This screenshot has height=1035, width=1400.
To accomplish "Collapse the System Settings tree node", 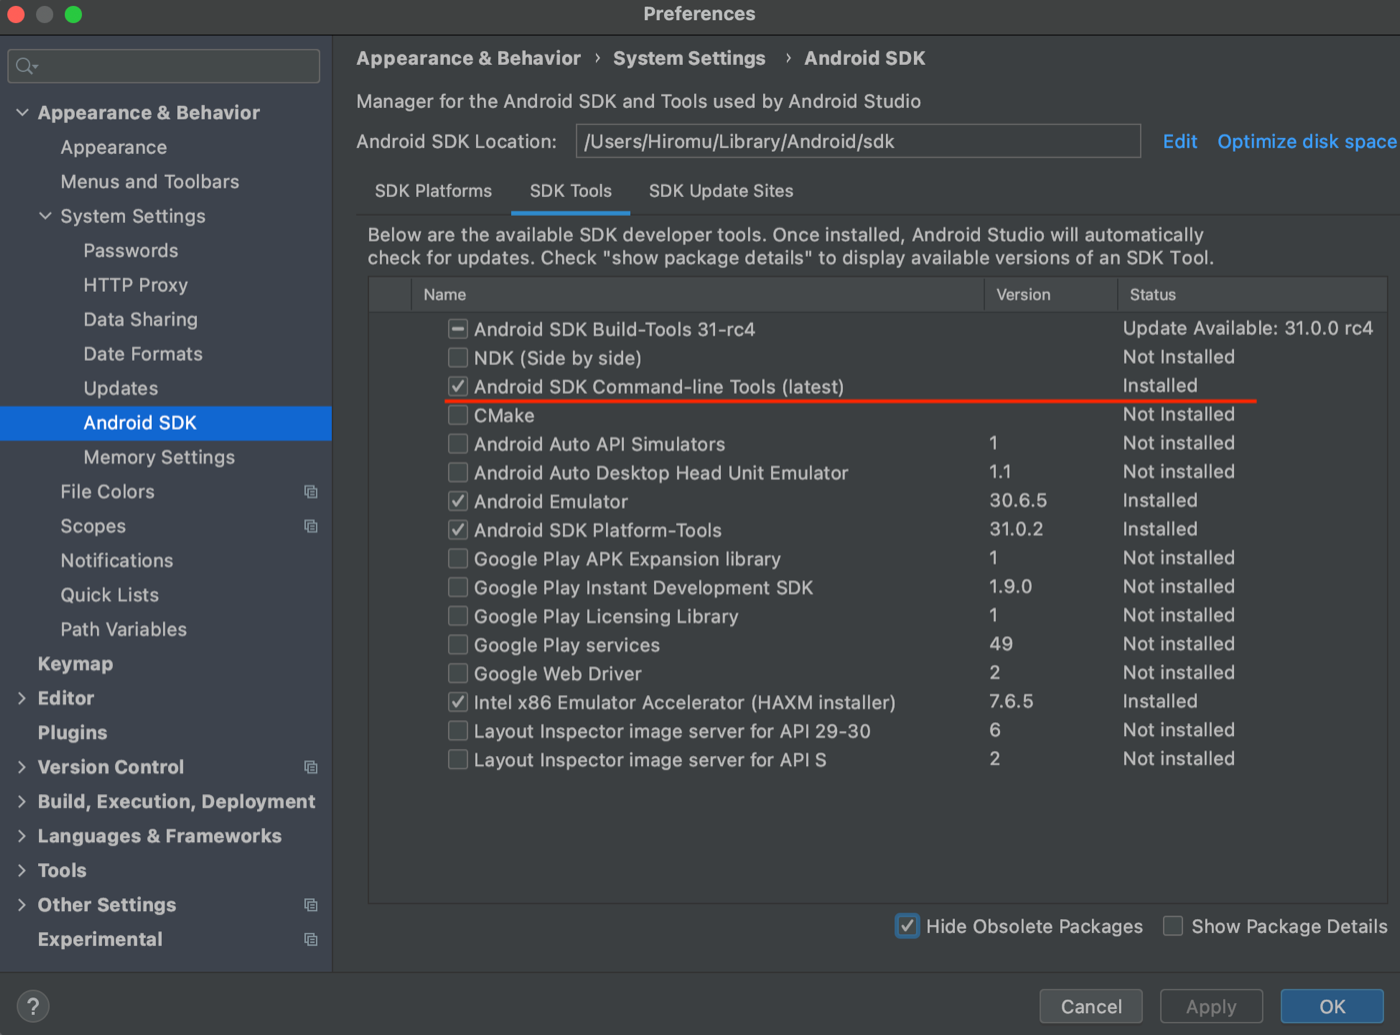I will 45,216.
